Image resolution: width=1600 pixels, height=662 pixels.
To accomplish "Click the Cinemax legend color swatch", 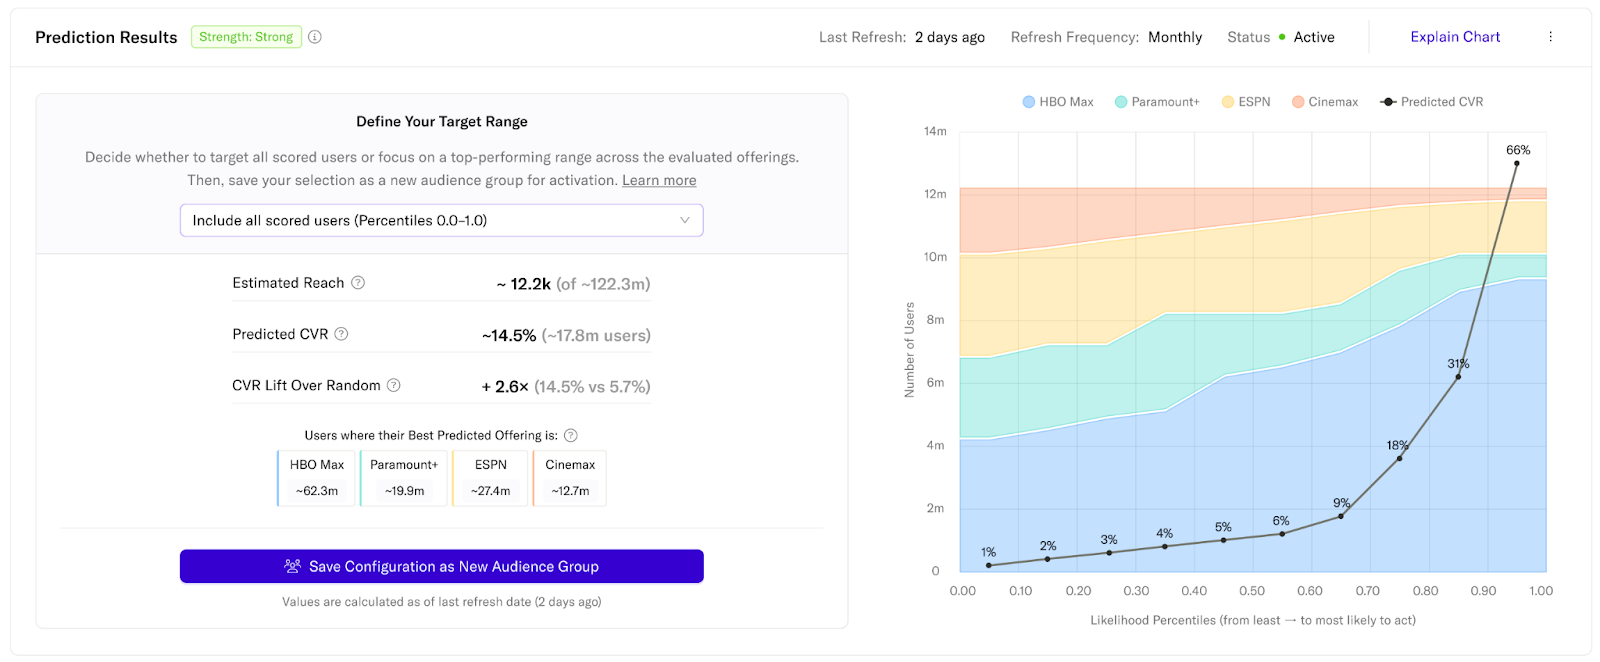I will click(1298, 102).
